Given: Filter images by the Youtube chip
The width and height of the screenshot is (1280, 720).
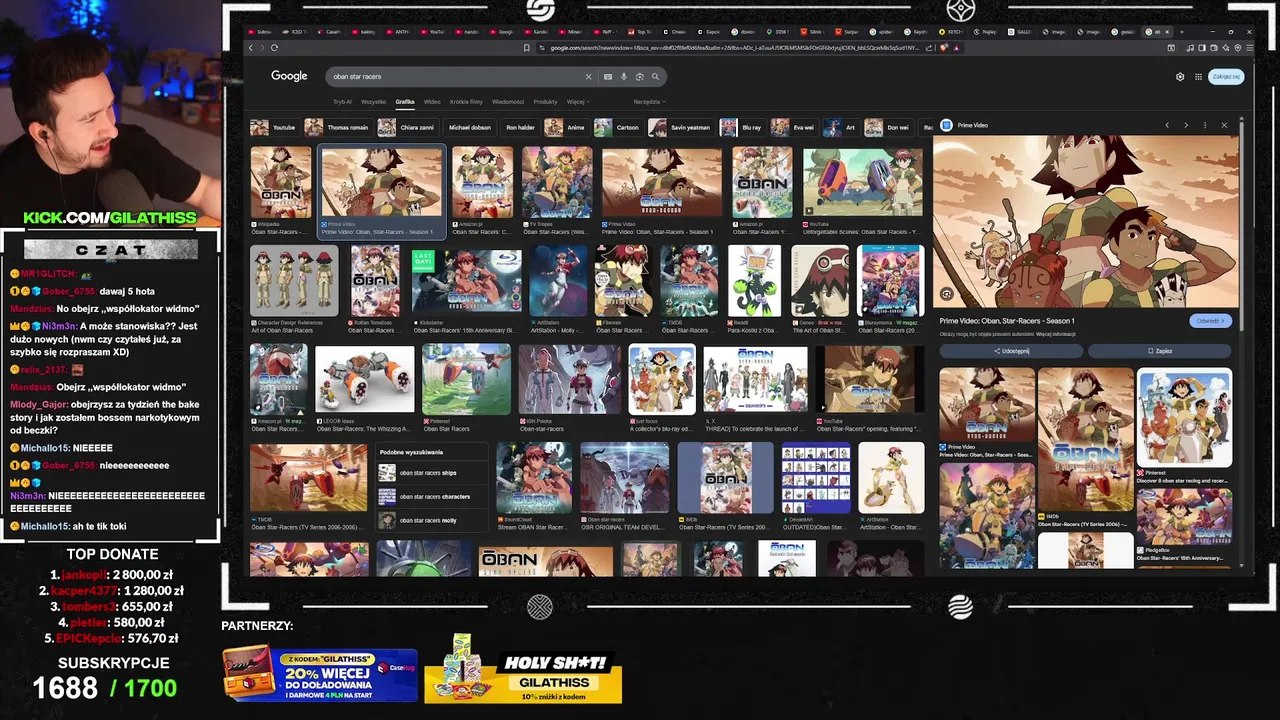Looking at the screenshot, I should click(275, 127).
